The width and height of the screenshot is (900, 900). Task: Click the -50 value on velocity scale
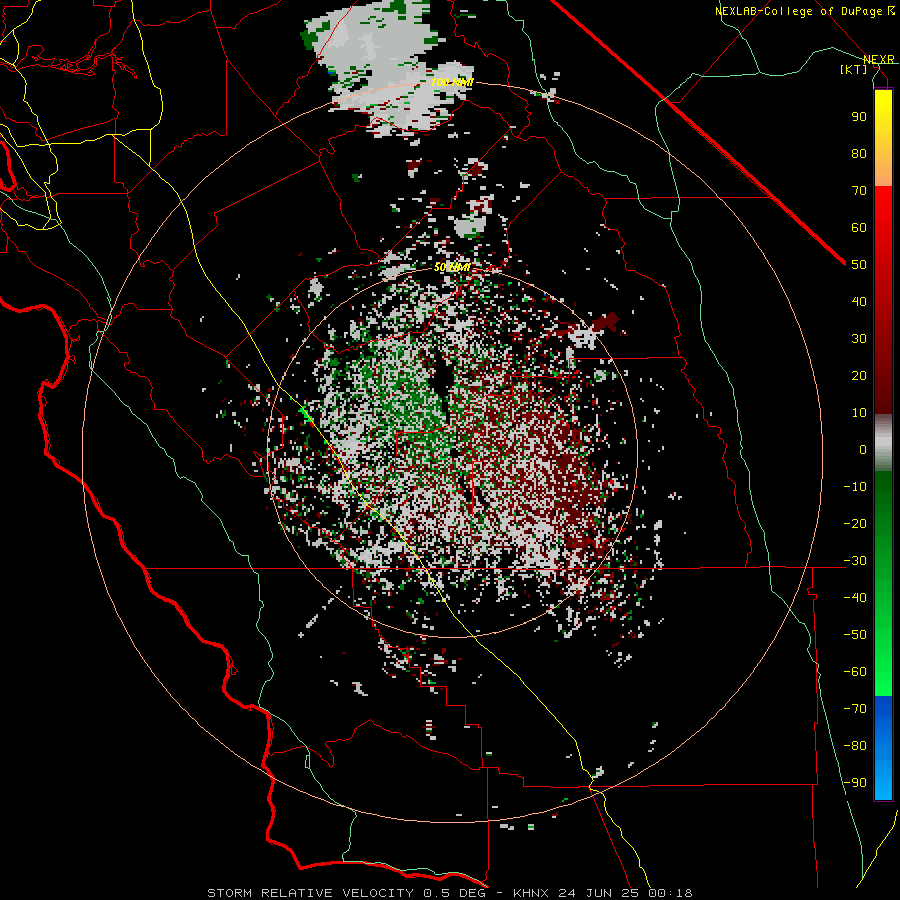pyautogui.click(x=855, y=635)
